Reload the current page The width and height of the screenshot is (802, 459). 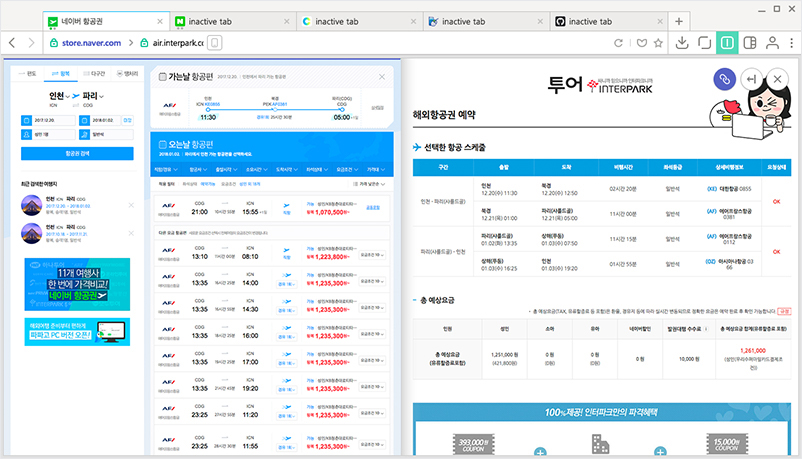(x=618, y=43)
